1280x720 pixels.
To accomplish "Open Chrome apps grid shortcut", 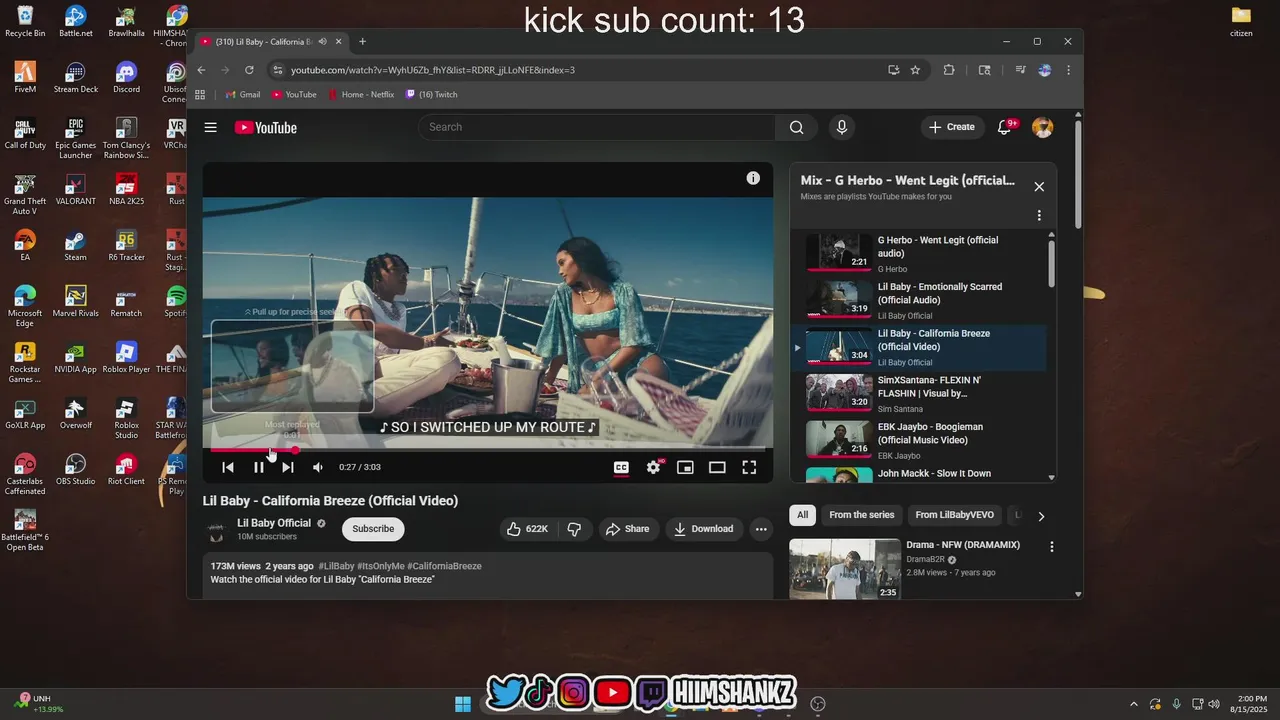I will point(200,95).
